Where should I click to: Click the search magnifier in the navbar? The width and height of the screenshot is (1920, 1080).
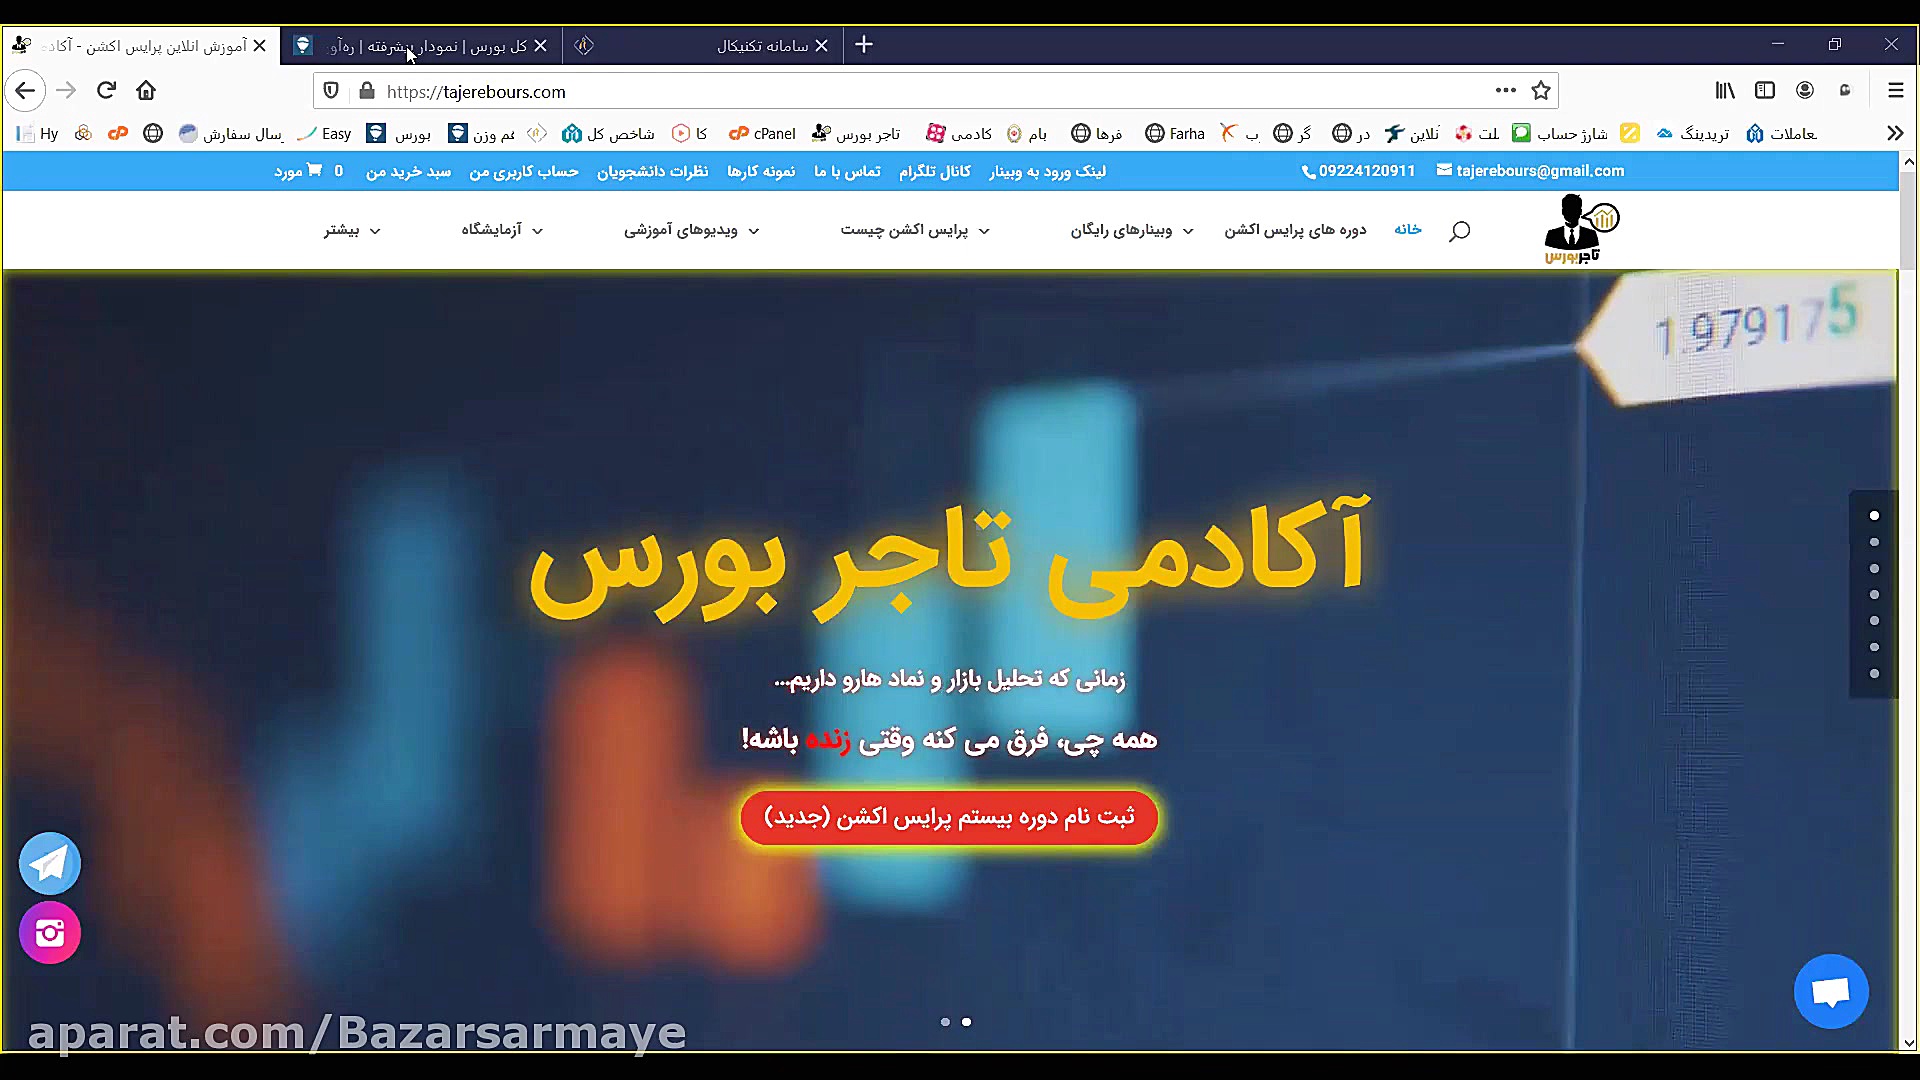(x=1459, y=230)
